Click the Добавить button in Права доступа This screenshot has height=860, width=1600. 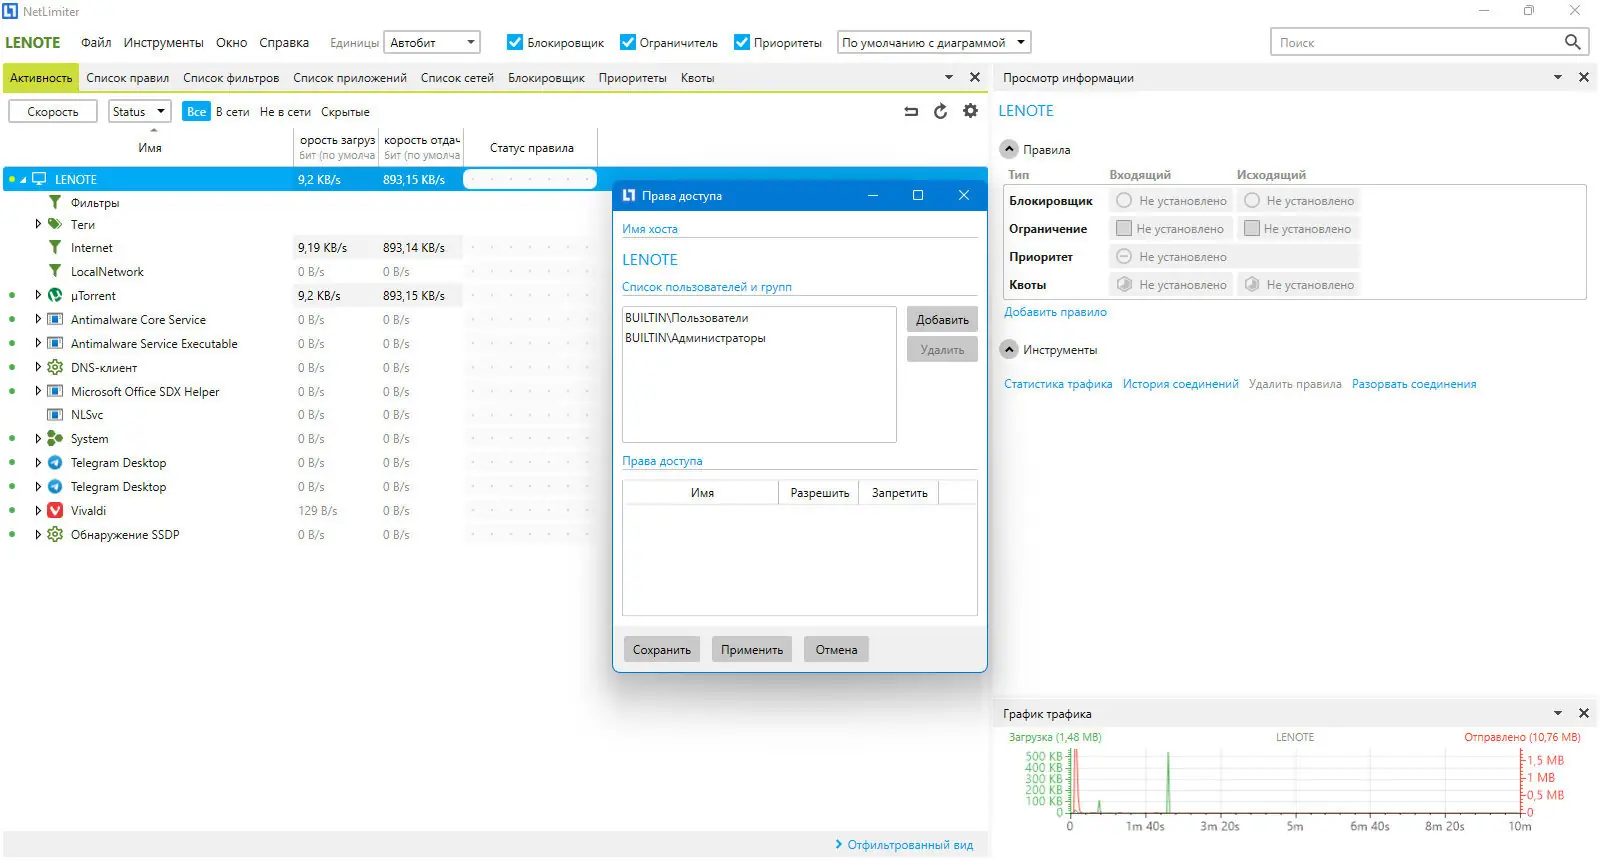[942, 319]
